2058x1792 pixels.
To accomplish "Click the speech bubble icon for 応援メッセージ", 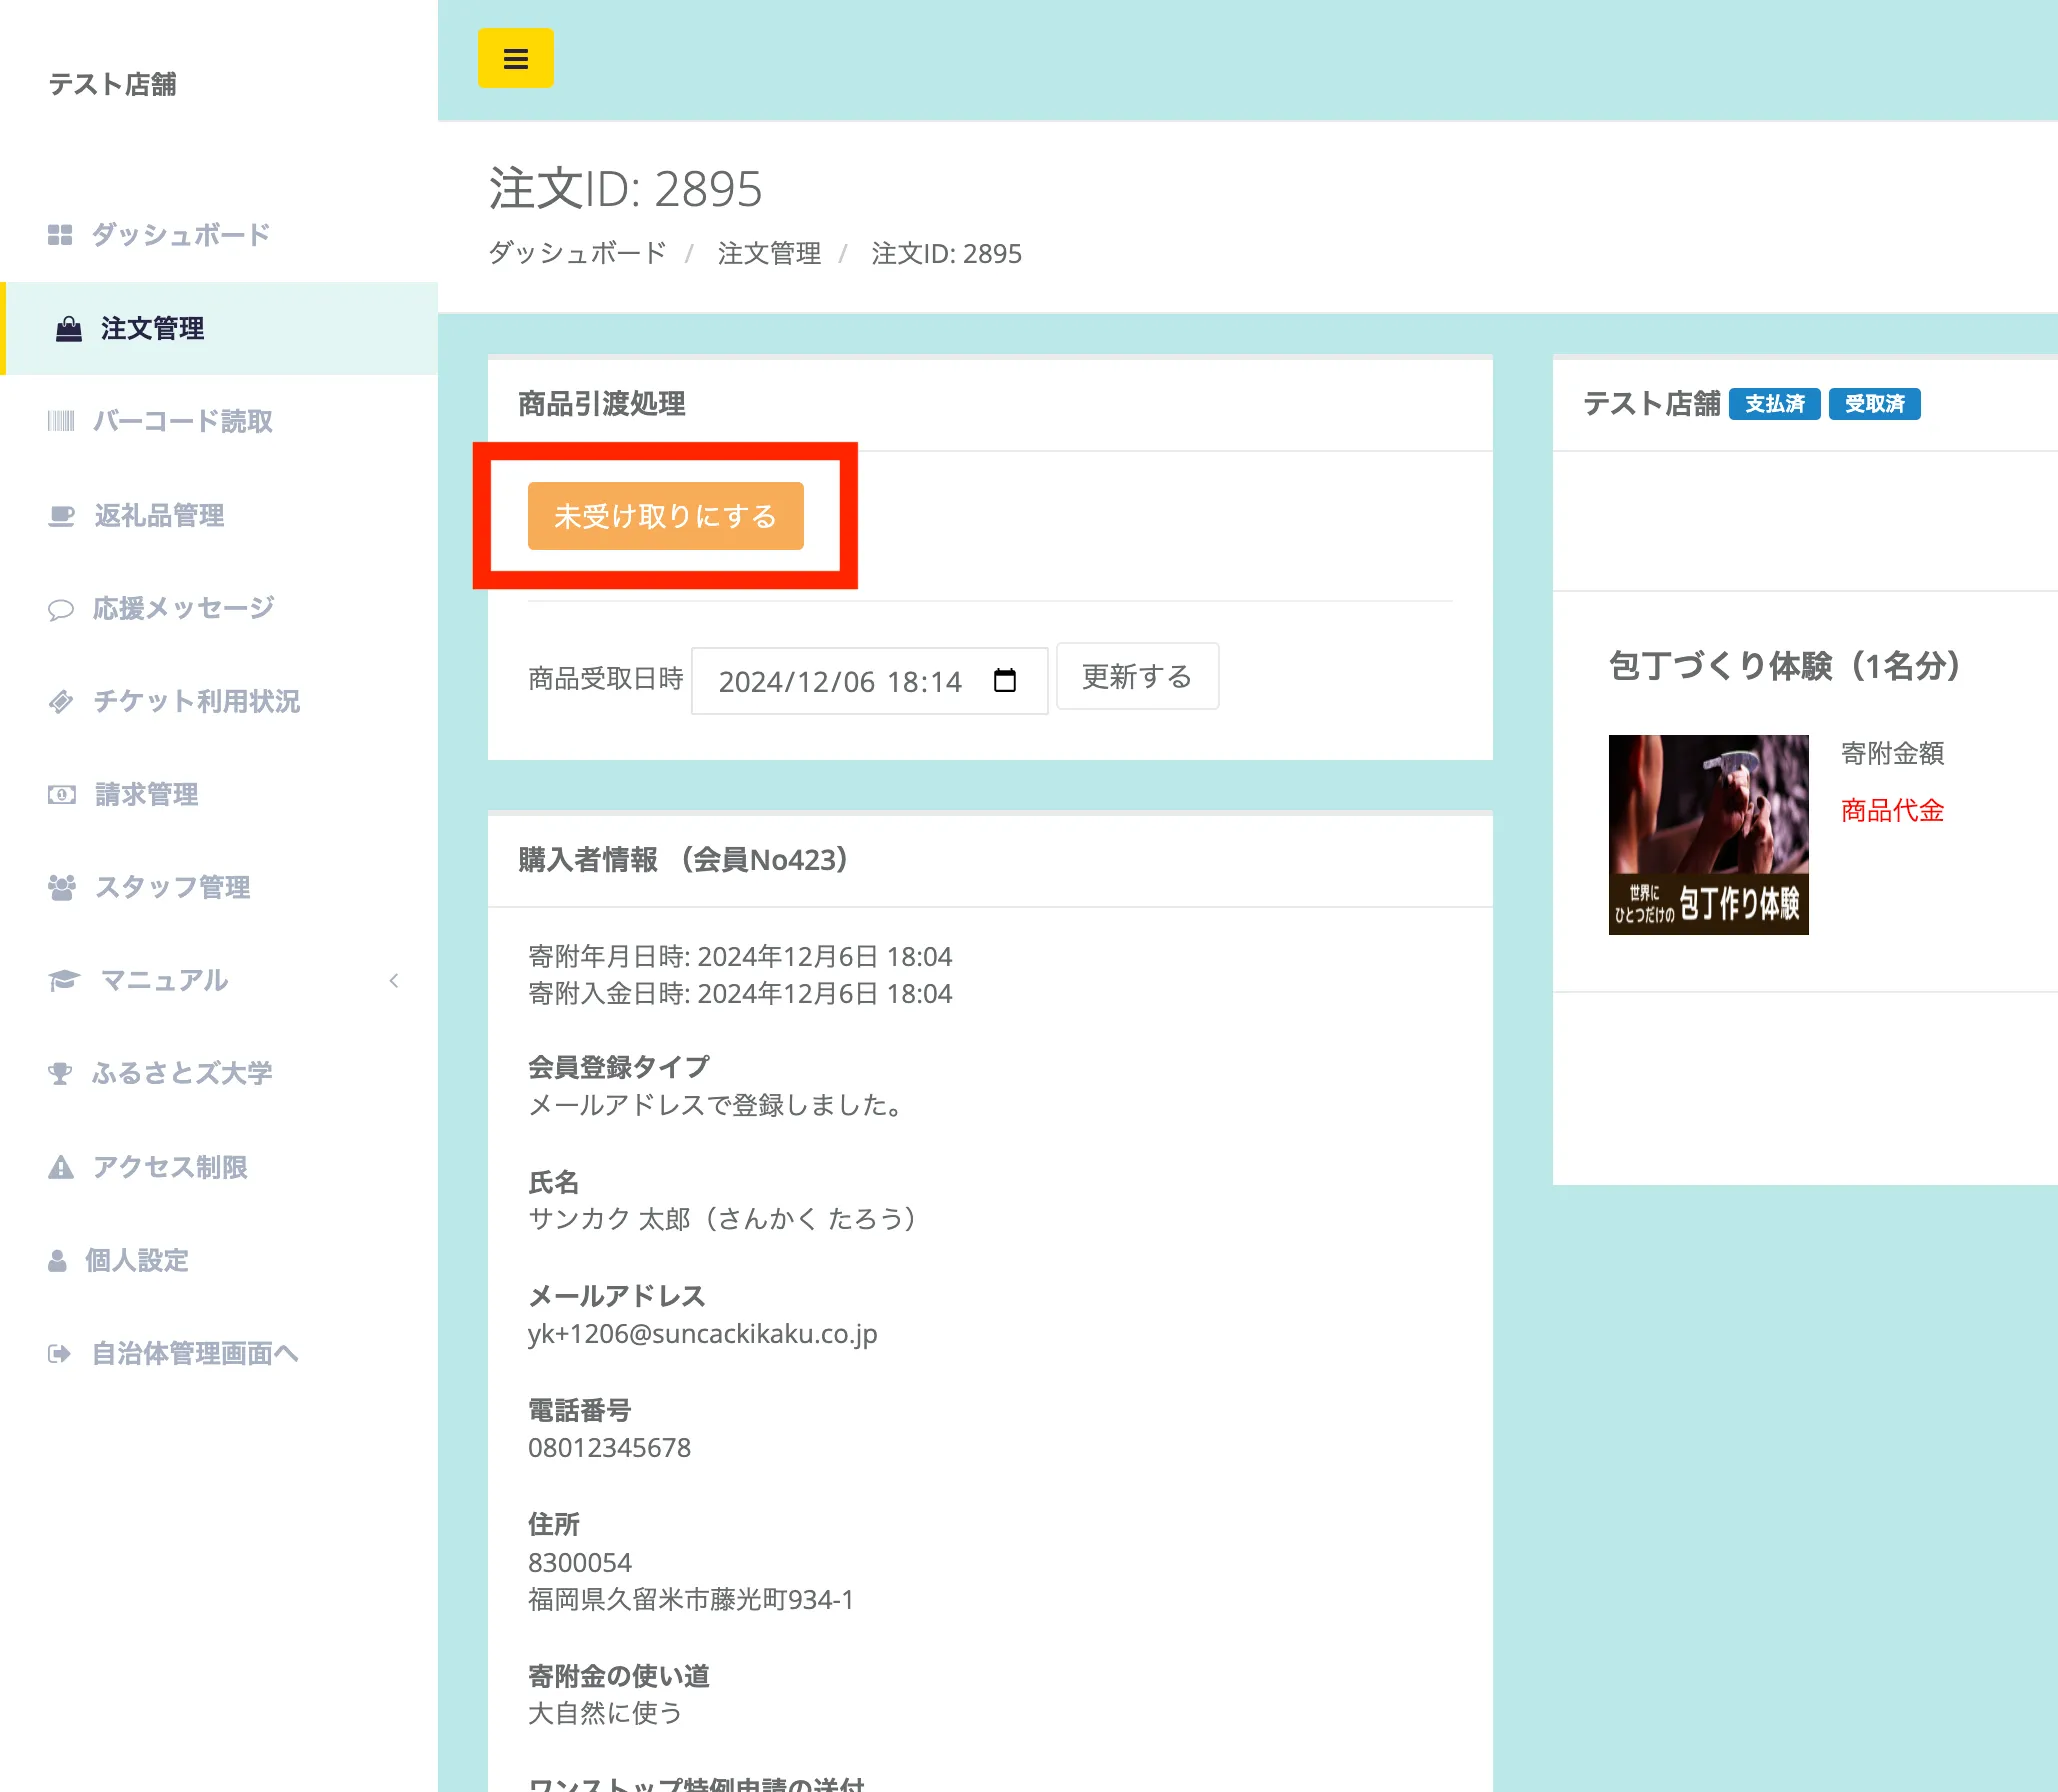I will [61, 609].
